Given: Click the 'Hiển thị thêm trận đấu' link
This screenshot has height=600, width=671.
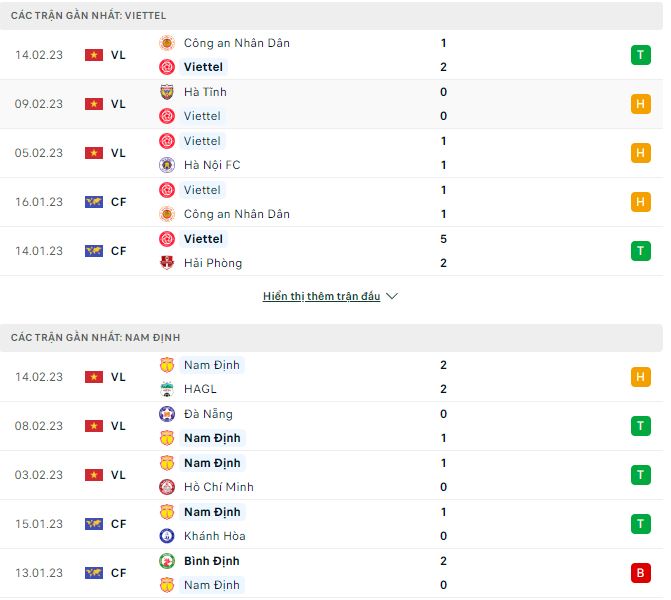Looking at the screenshot, I should [x=321, y=297].
